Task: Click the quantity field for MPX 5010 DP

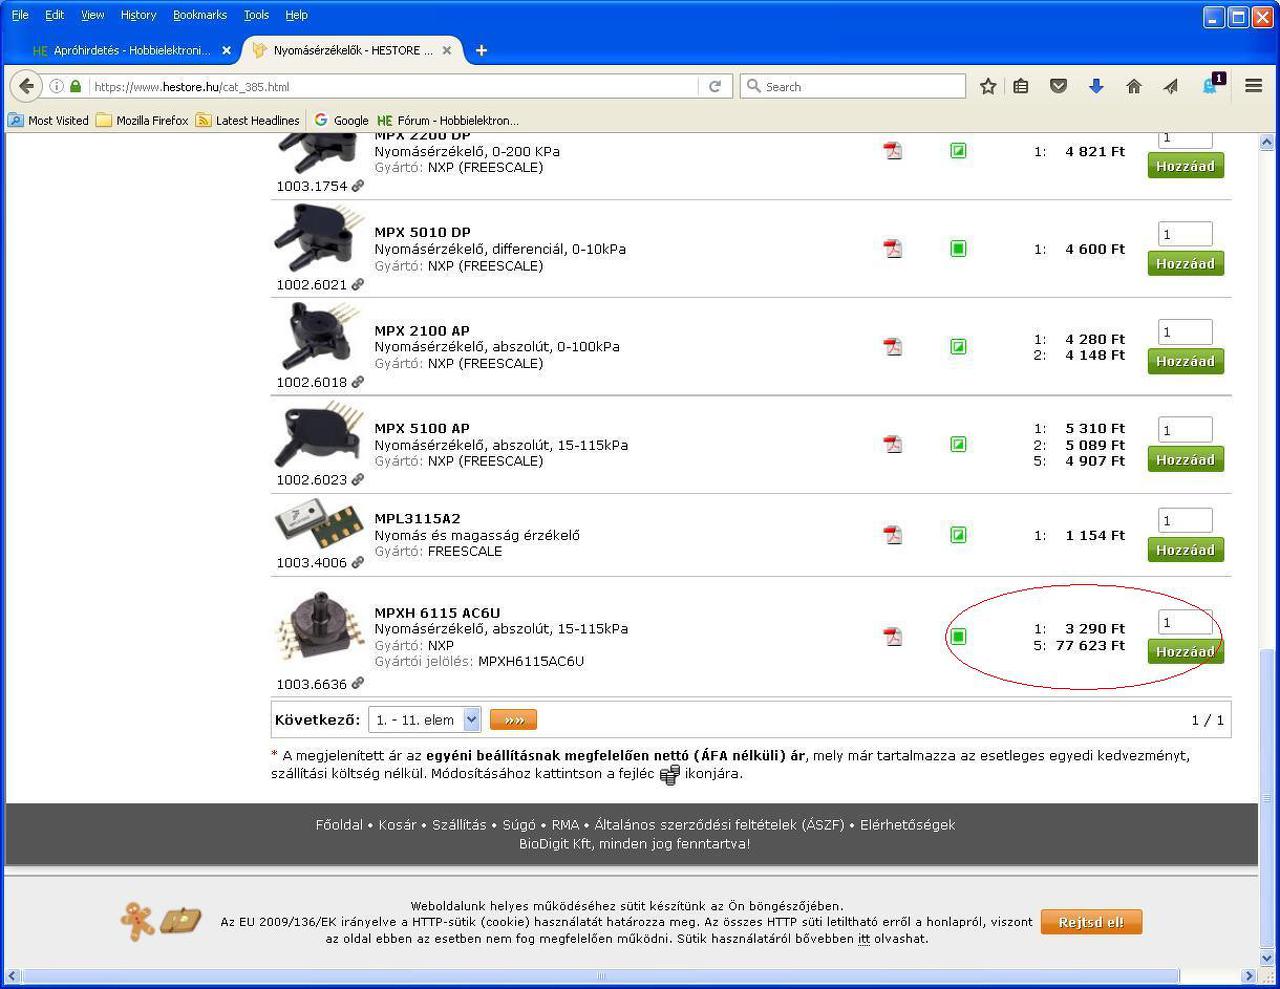Action: (x=1185, y=234)
